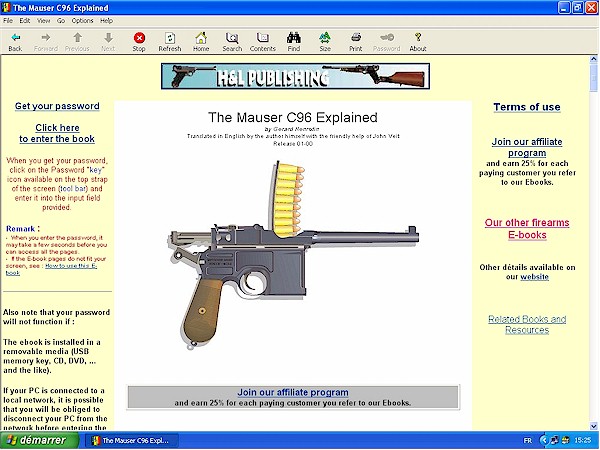
Task: Click the "Remark :" heading text
Action: coord(23,229)
